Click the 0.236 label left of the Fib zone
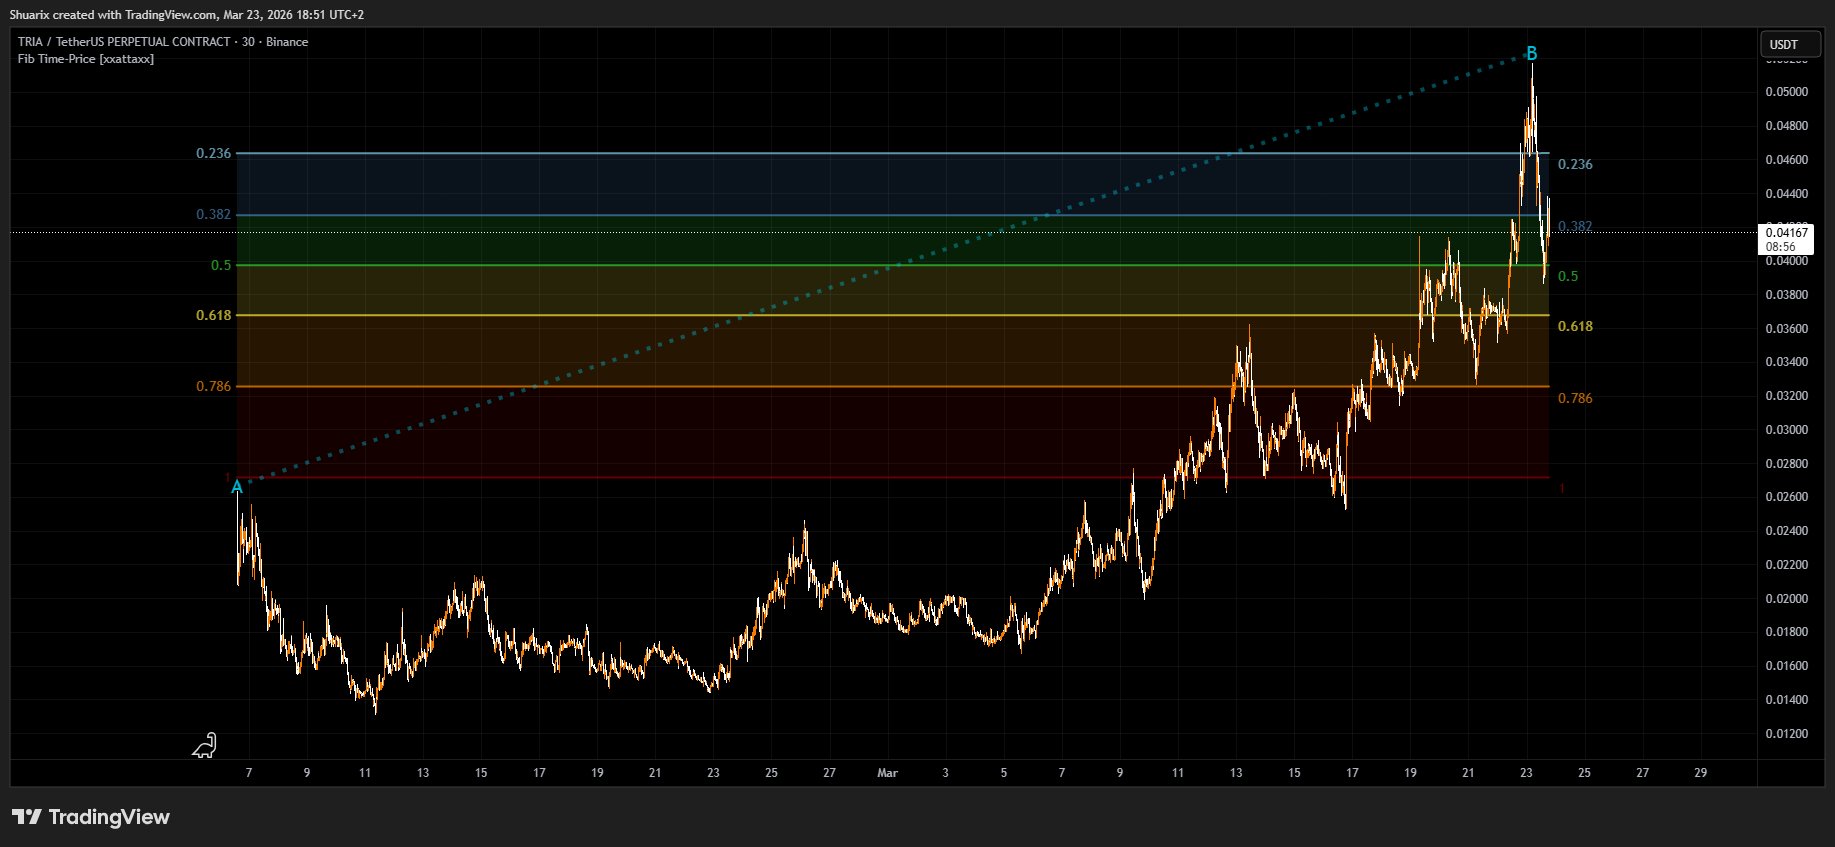 coord(213,153)
